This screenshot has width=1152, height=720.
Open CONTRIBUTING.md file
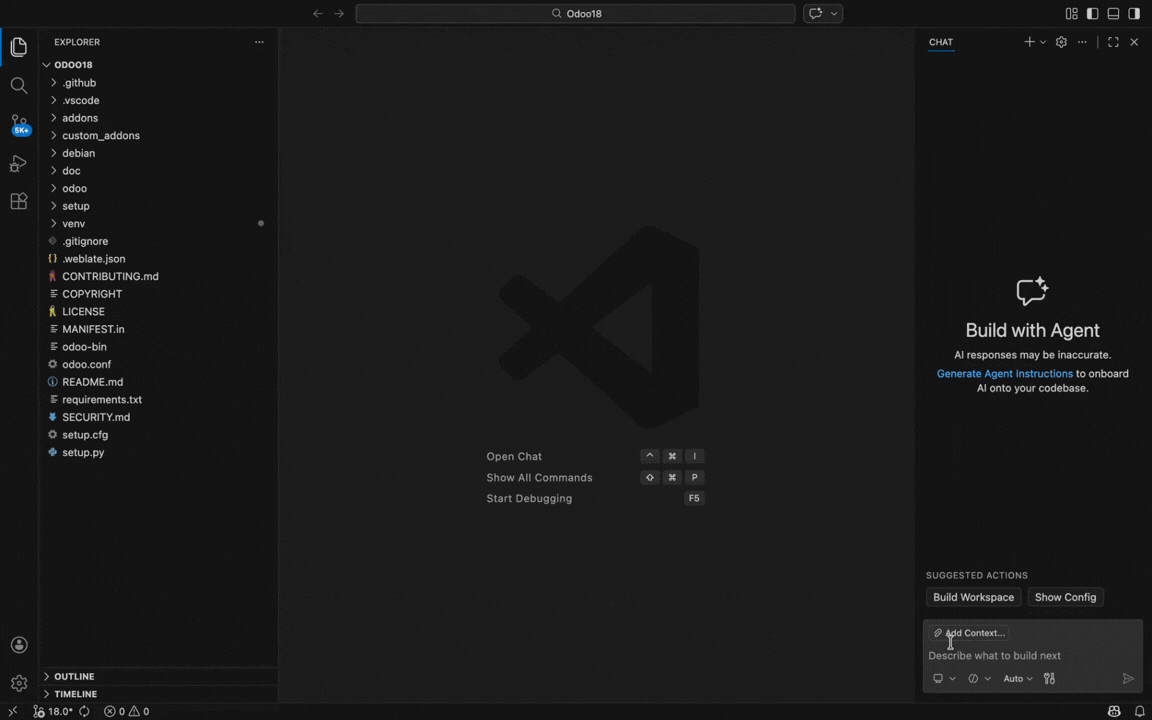point(159,276)
